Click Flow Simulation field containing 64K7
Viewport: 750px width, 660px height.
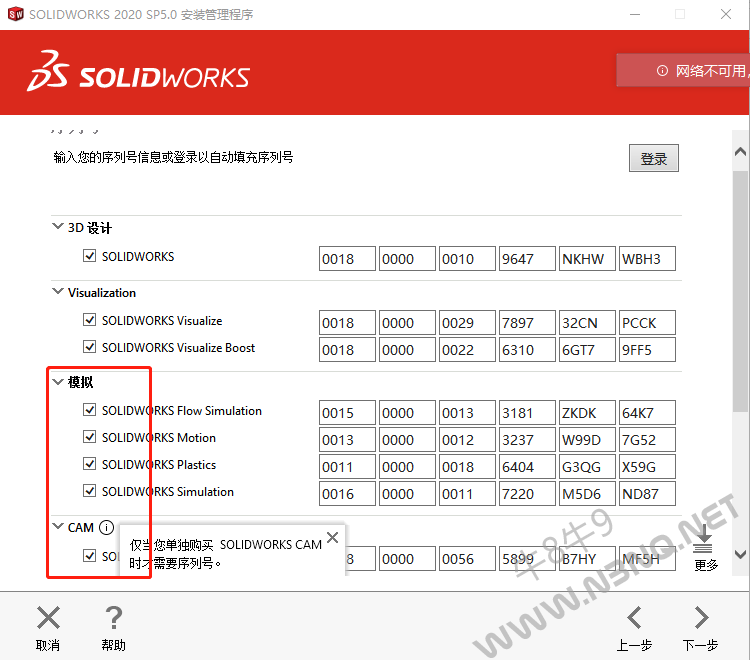pos(647,413)
